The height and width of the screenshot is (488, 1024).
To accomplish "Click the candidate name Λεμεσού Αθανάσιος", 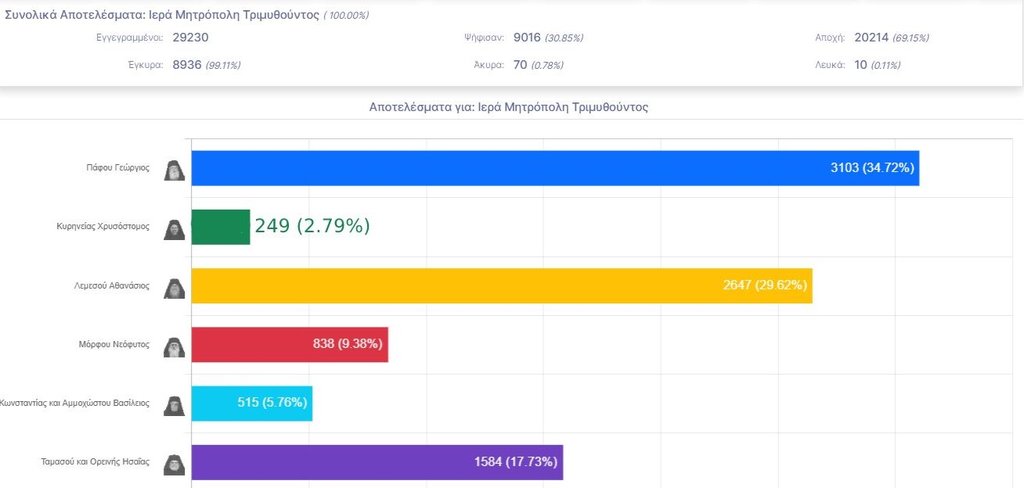I will coord(112,285).
